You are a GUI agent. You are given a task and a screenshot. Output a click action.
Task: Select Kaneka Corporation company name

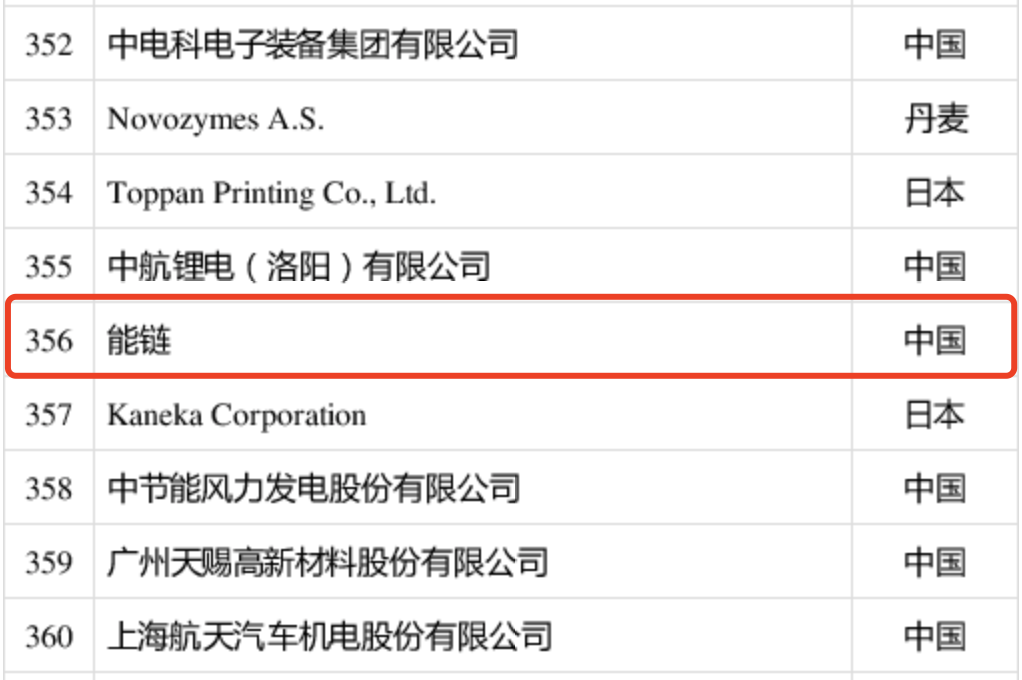pos(237,415)
